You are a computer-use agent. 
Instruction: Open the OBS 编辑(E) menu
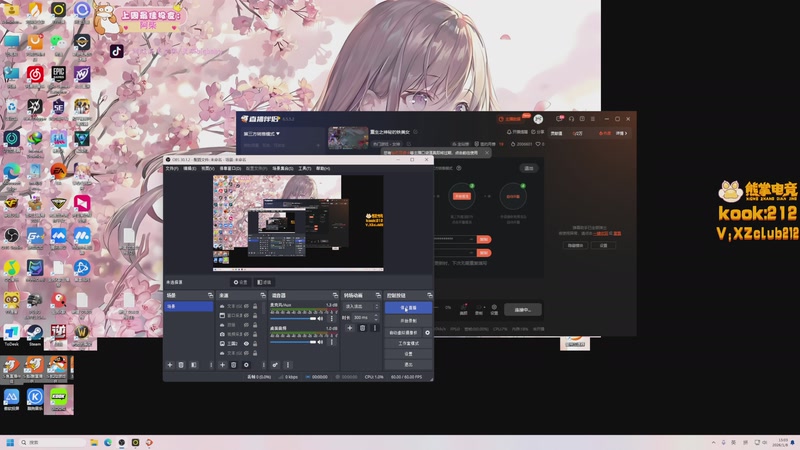click(189, 168)
